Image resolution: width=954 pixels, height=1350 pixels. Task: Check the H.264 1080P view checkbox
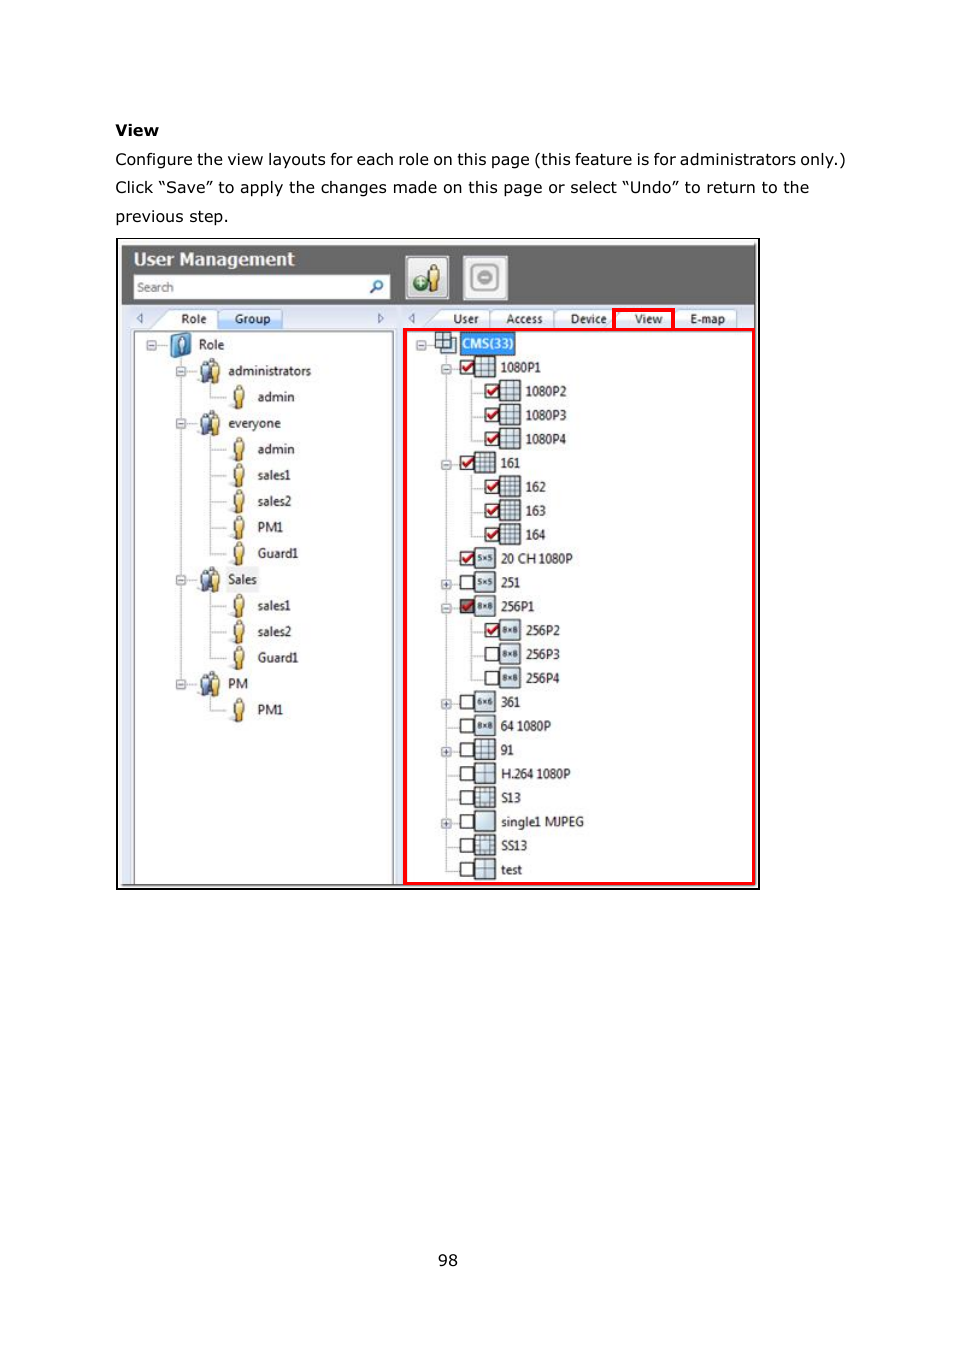(467, 773)
